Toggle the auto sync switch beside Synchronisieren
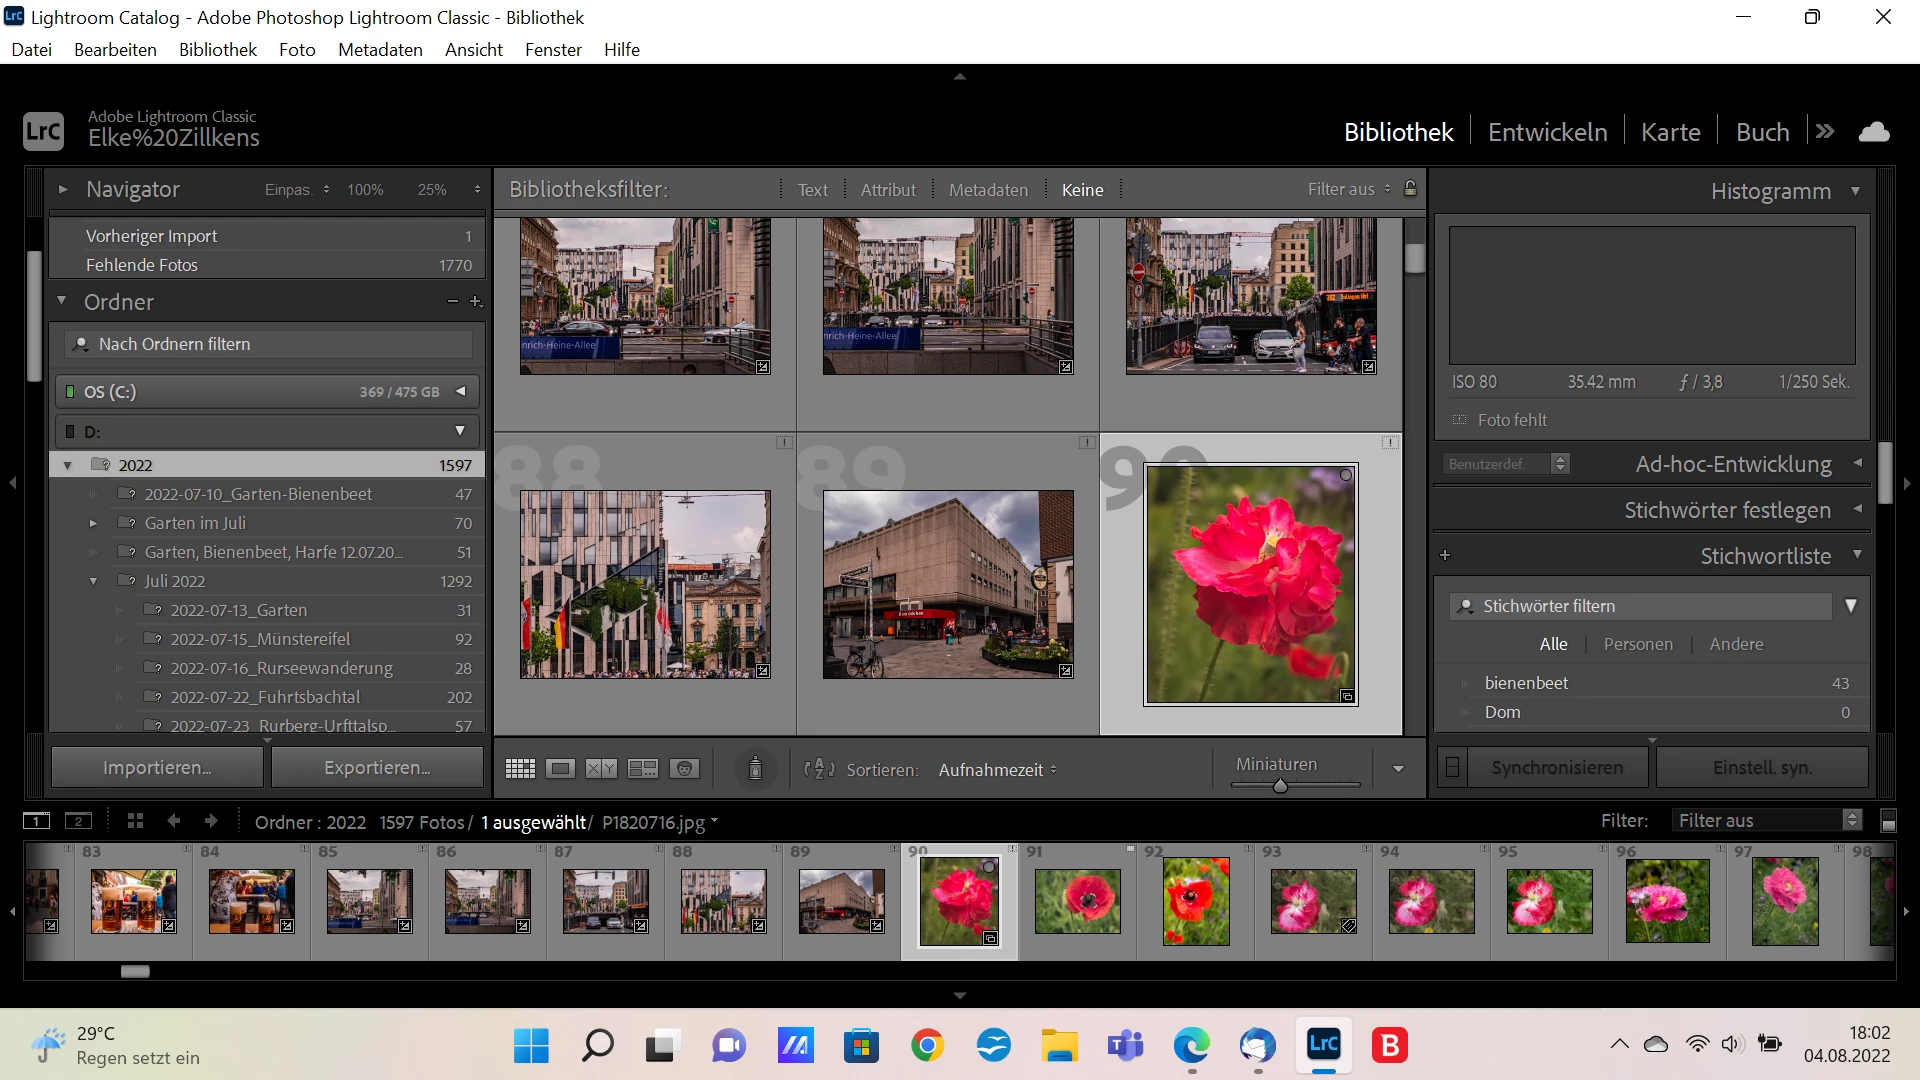Viewport: 1920px width, 1080px height. tap(1453, 768)
